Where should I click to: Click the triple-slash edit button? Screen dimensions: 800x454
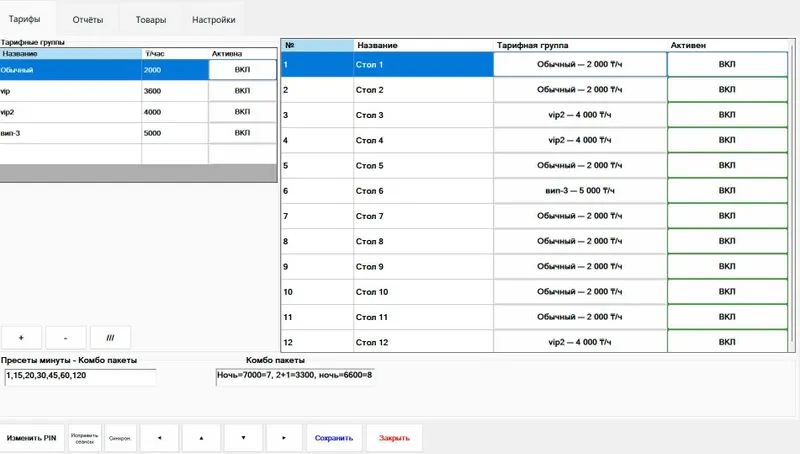tap(110, 338)
